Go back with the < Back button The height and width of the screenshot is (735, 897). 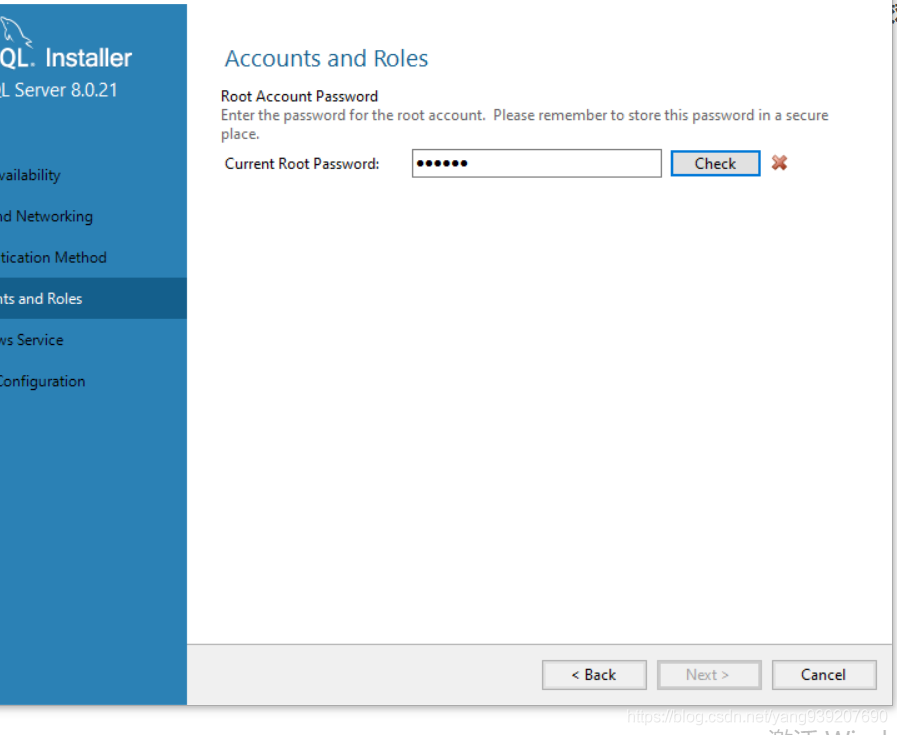594,675
